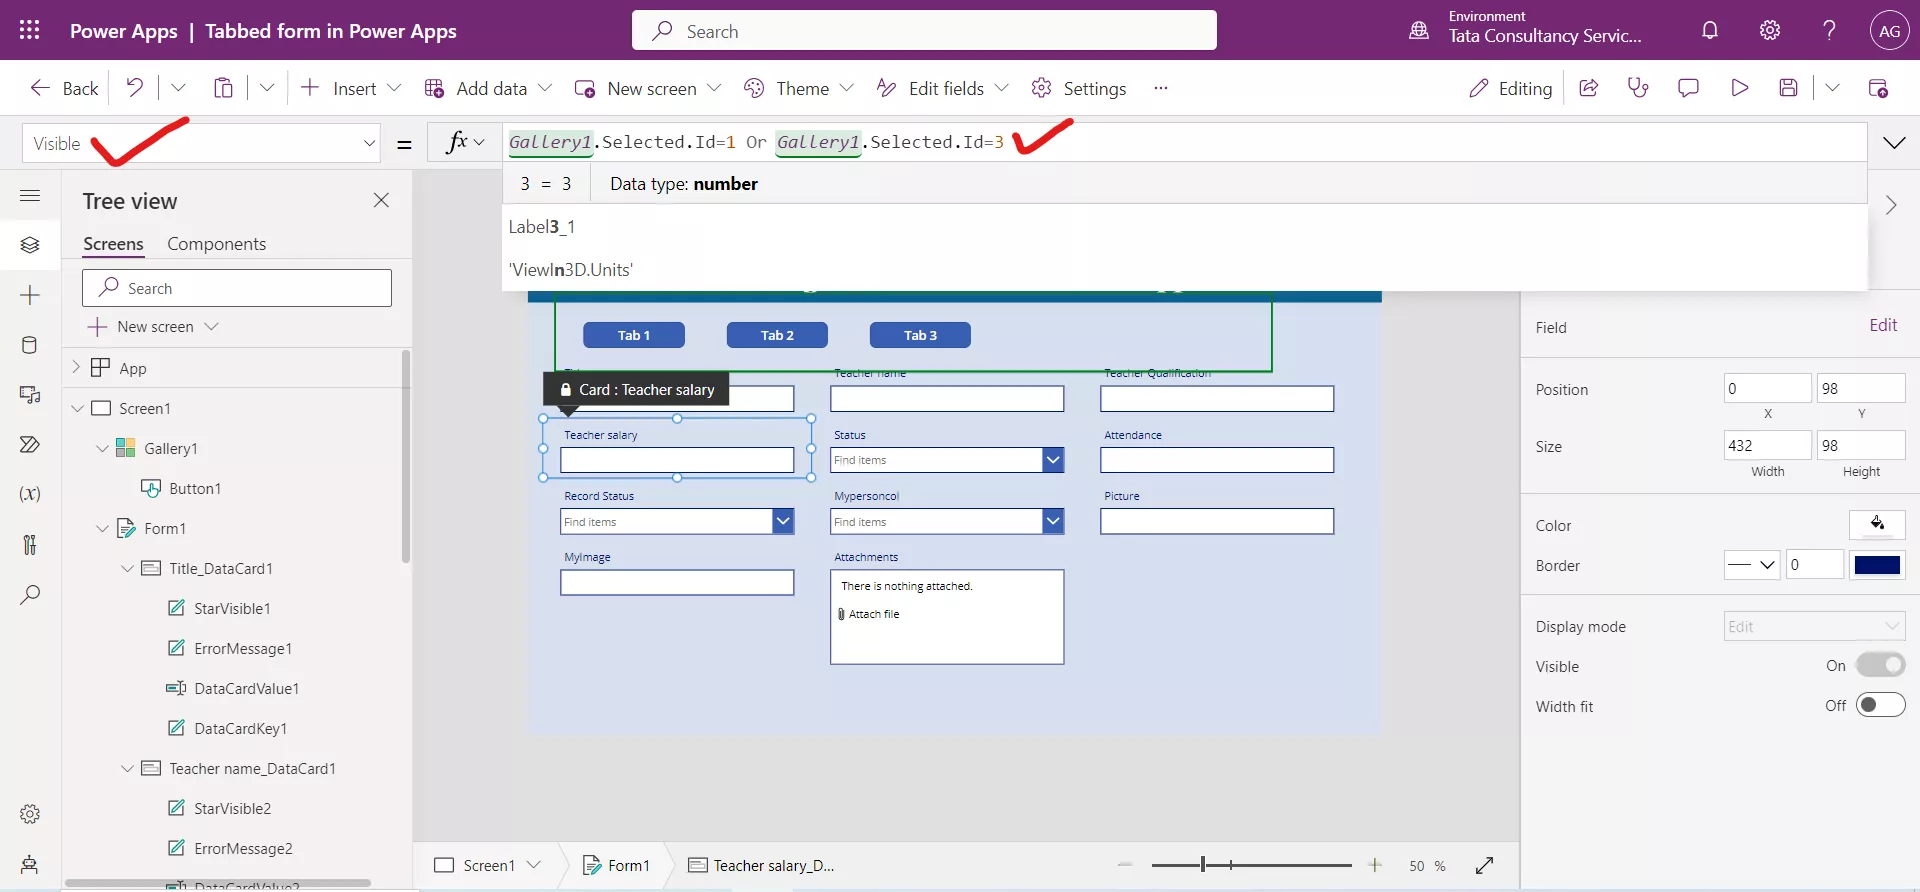Open the Border color swatch
Image resolution: width=1920 pixels, height=892 pixels.
click(1877, 565)
